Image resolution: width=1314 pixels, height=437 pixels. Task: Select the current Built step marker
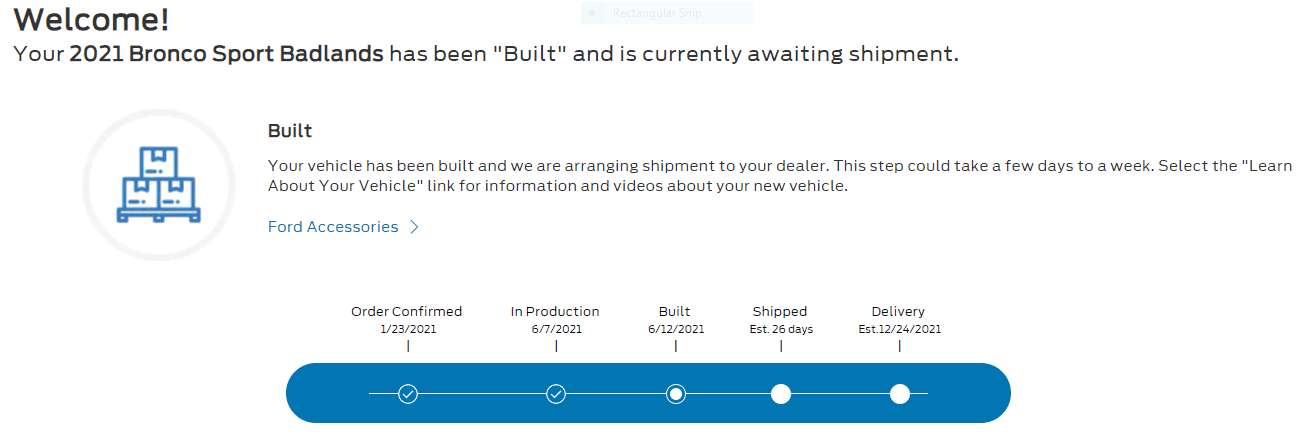pyautogui.click(x=676, y=394)
